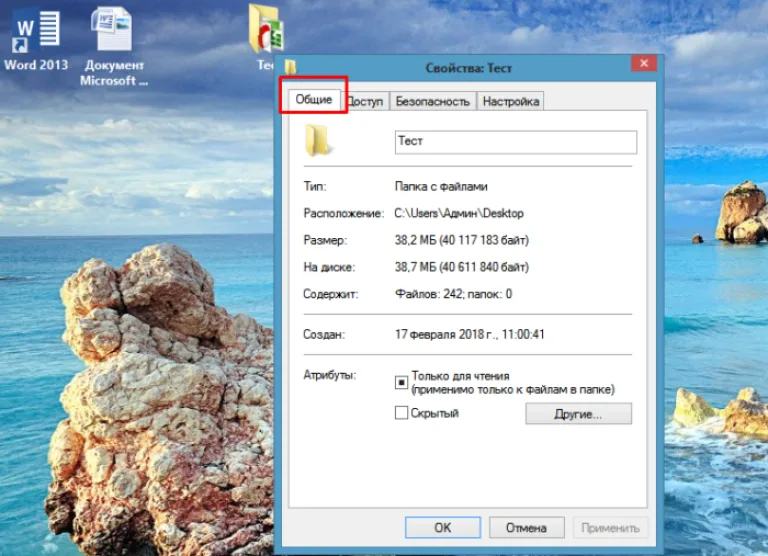Click the Размер: label
Screen dimensions: 768x556
tap(325, 240)
